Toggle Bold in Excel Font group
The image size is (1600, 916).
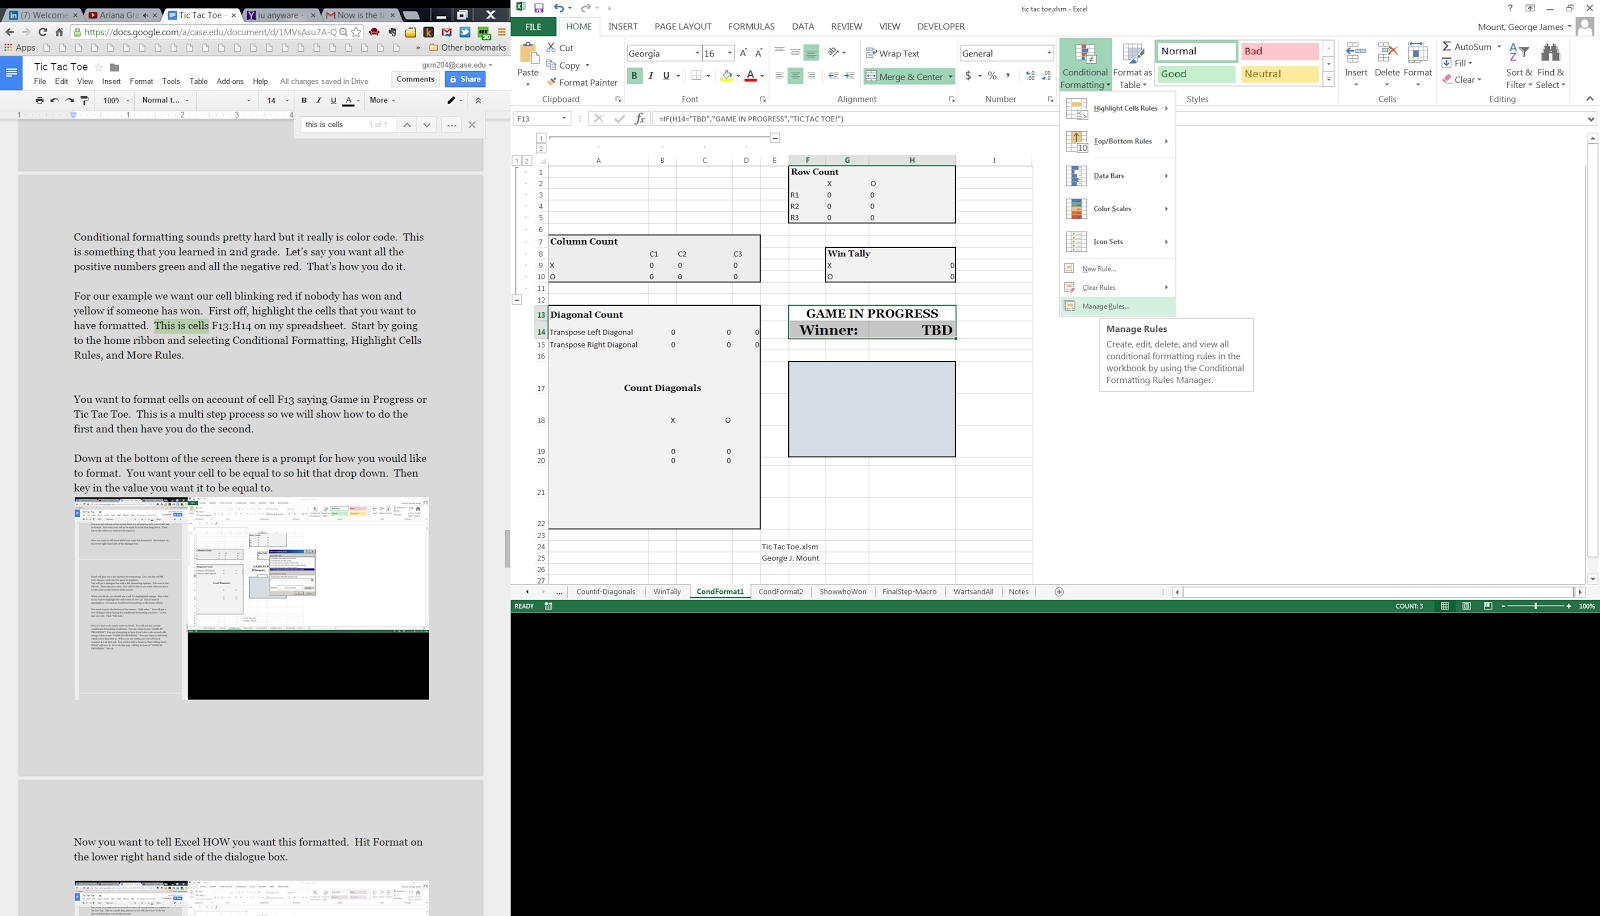pyautogui.click(x=634, y=76)
